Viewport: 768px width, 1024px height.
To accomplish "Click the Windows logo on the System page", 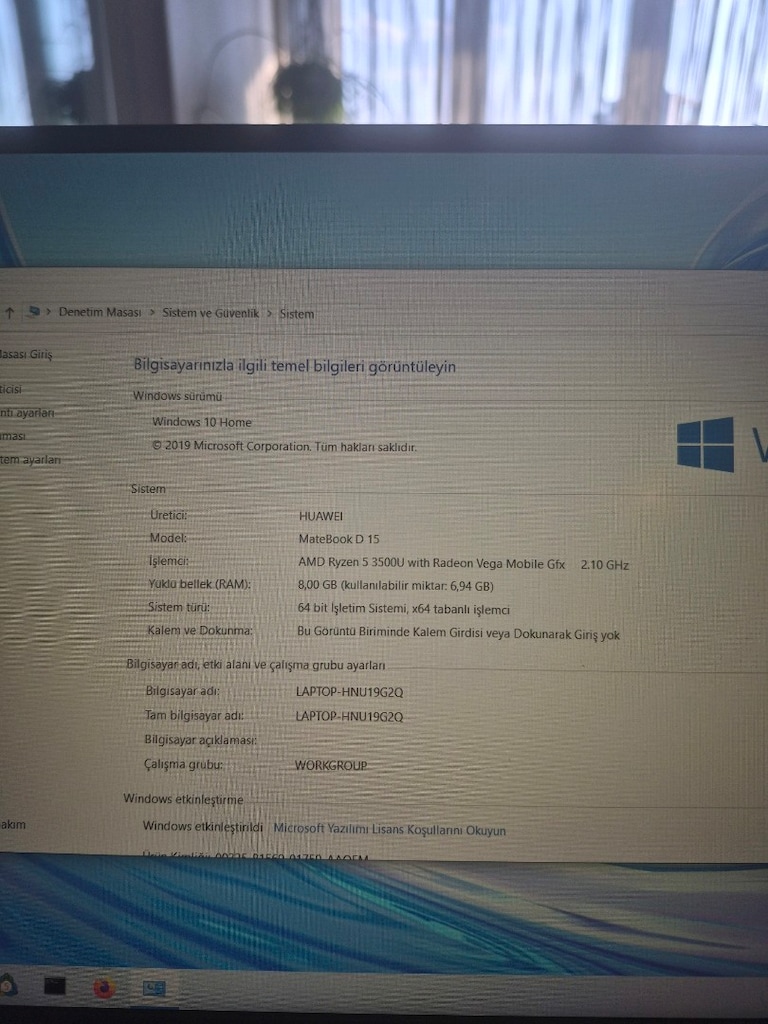I will pos(705,444).
